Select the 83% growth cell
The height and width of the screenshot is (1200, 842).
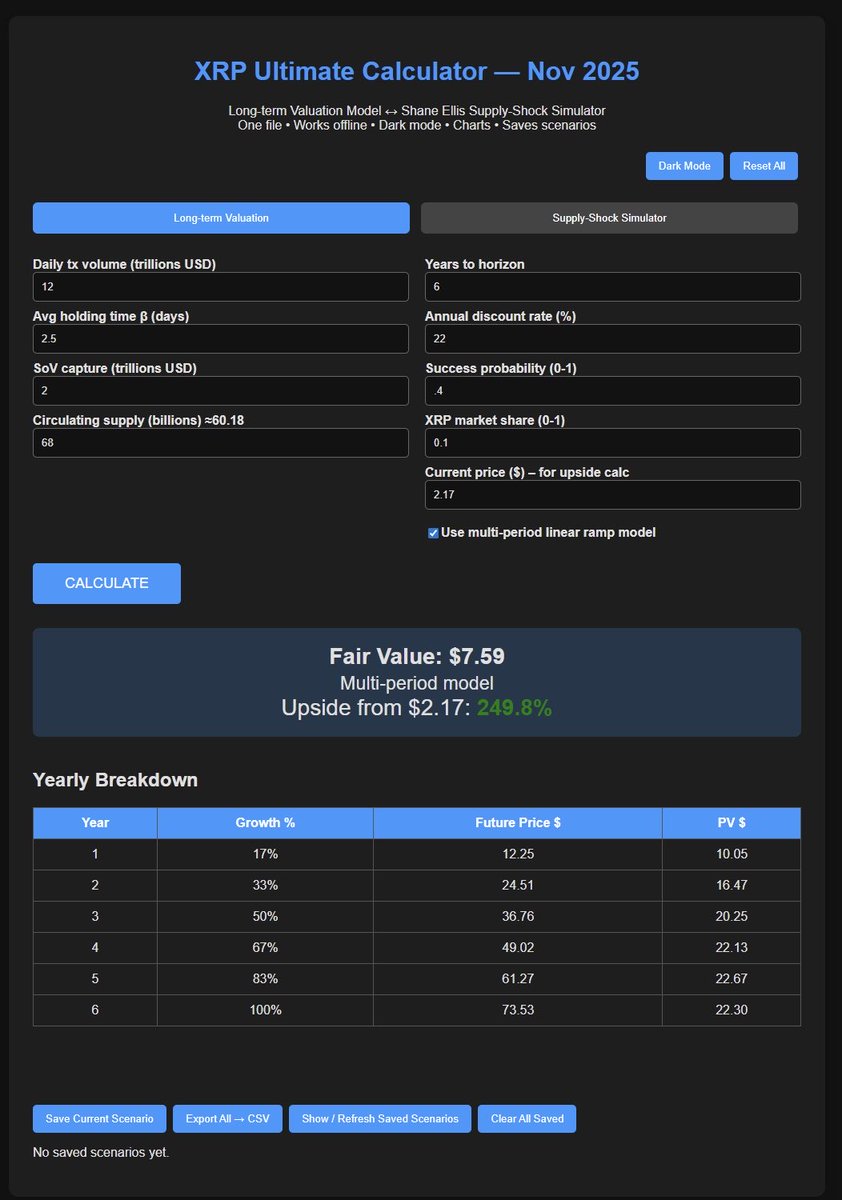coord(265,979)
